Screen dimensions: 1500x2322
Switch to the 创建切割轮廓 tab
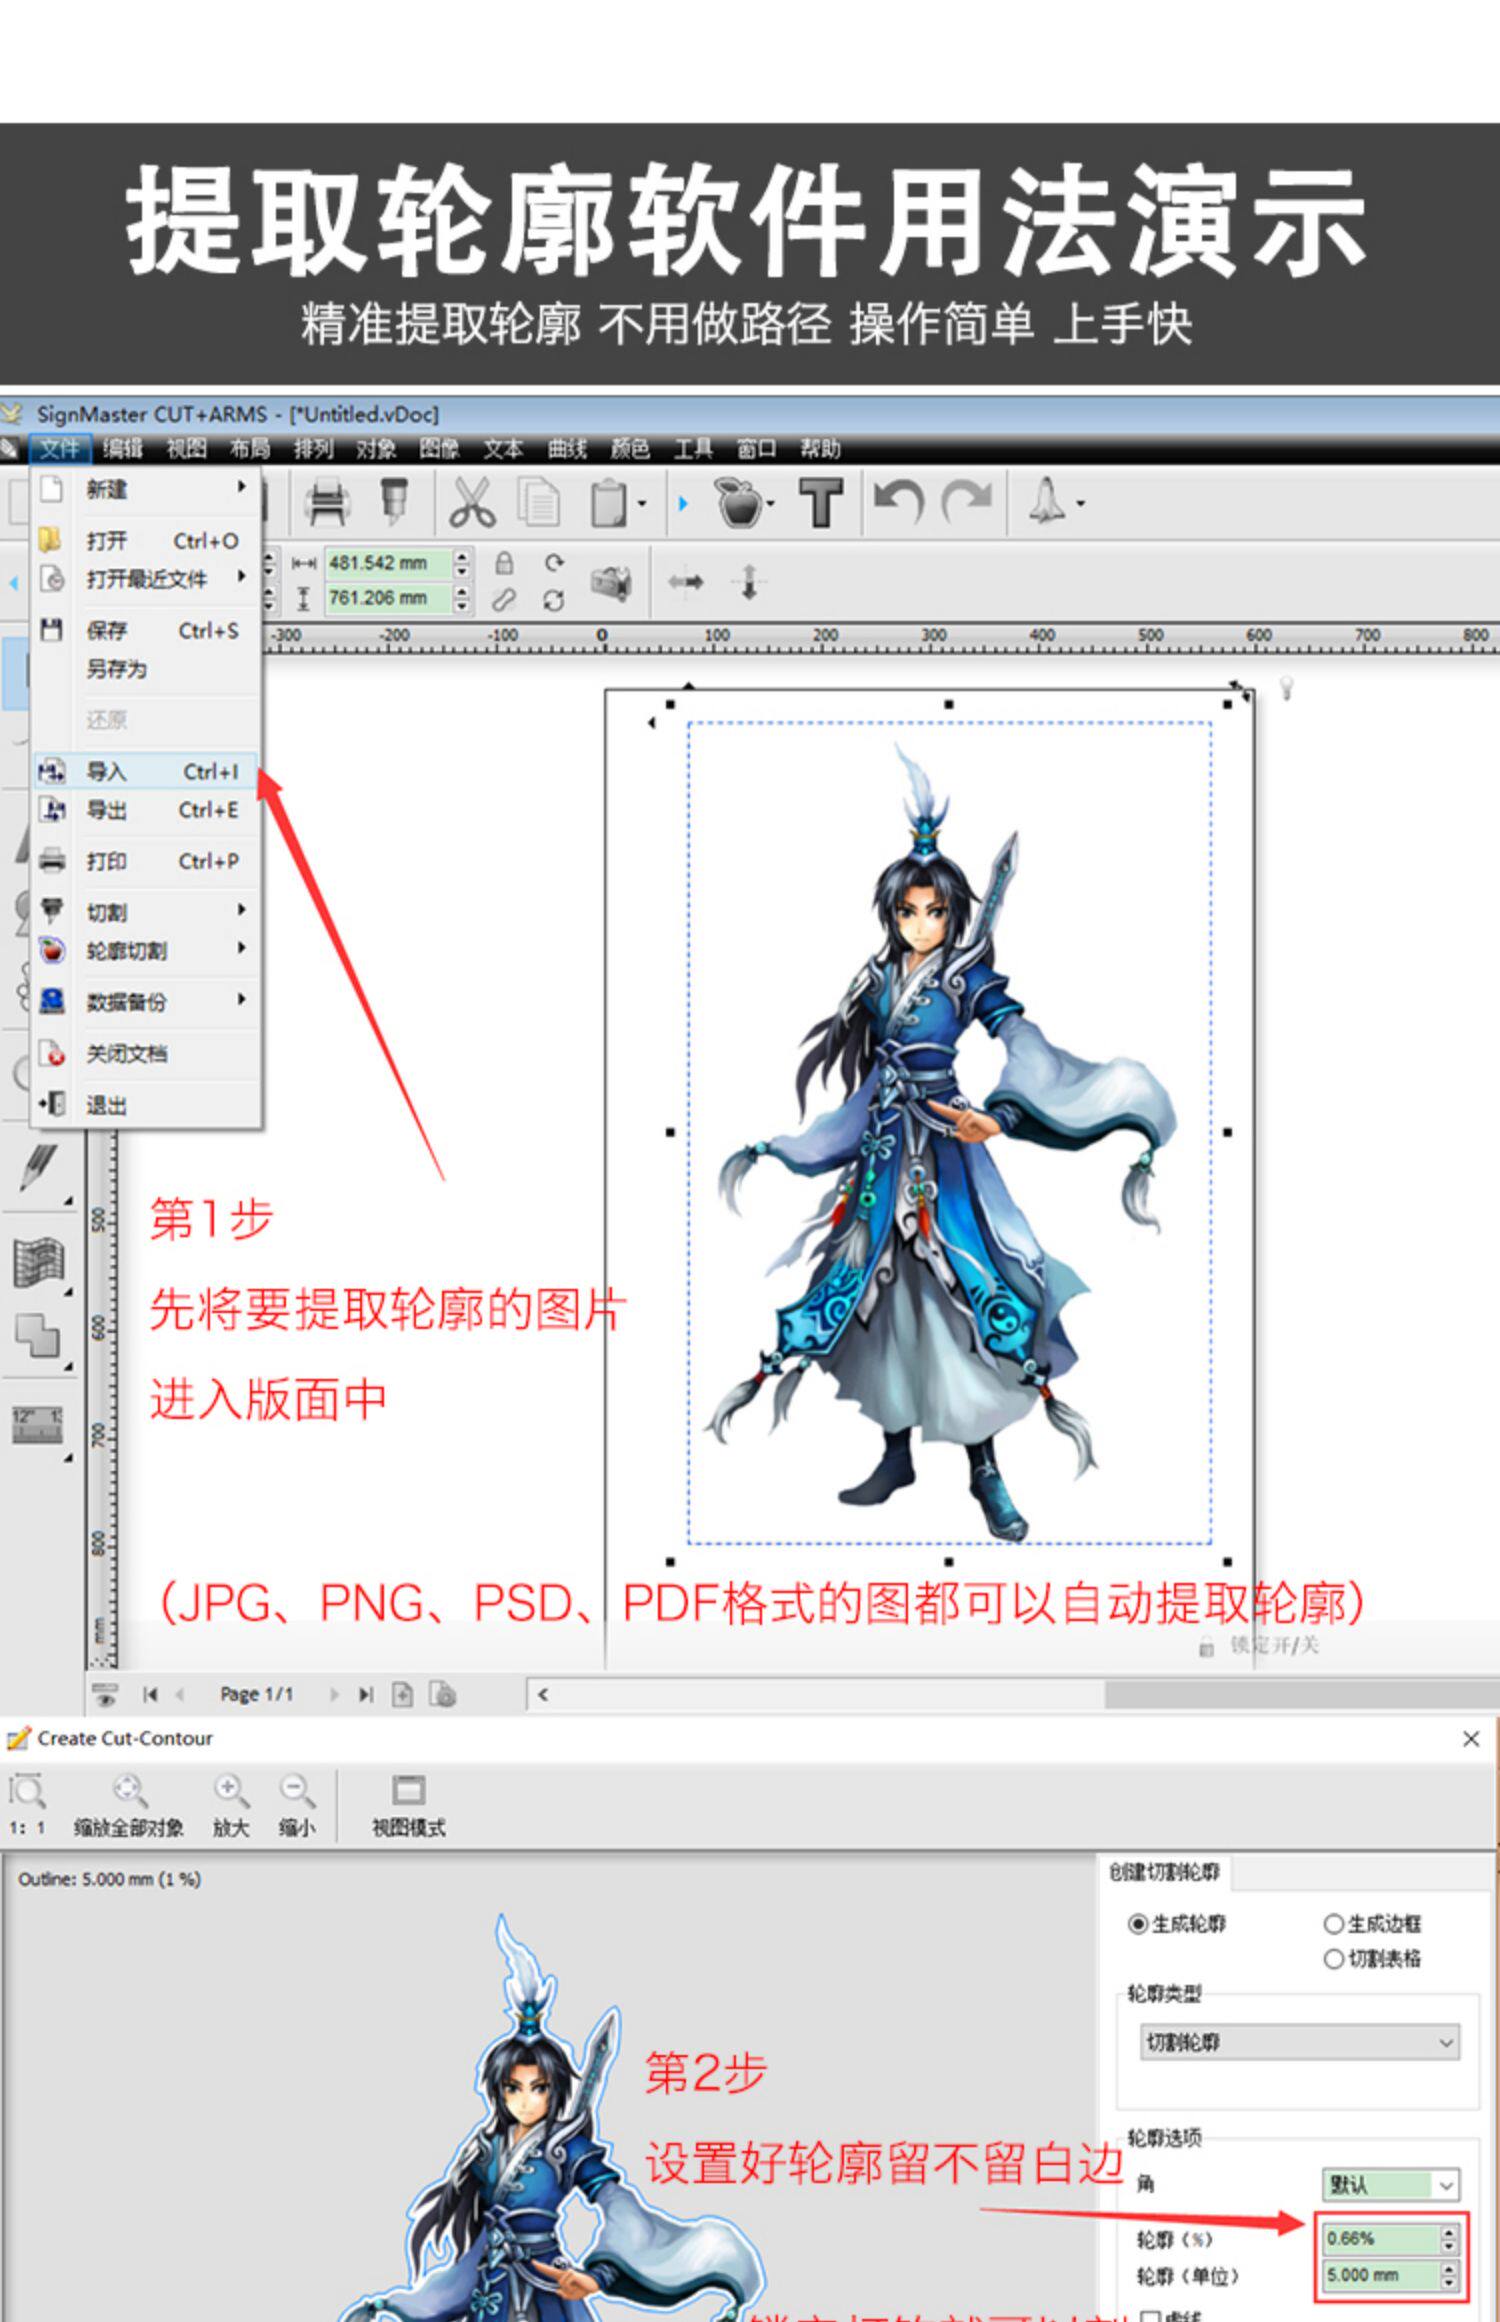1164,1872
